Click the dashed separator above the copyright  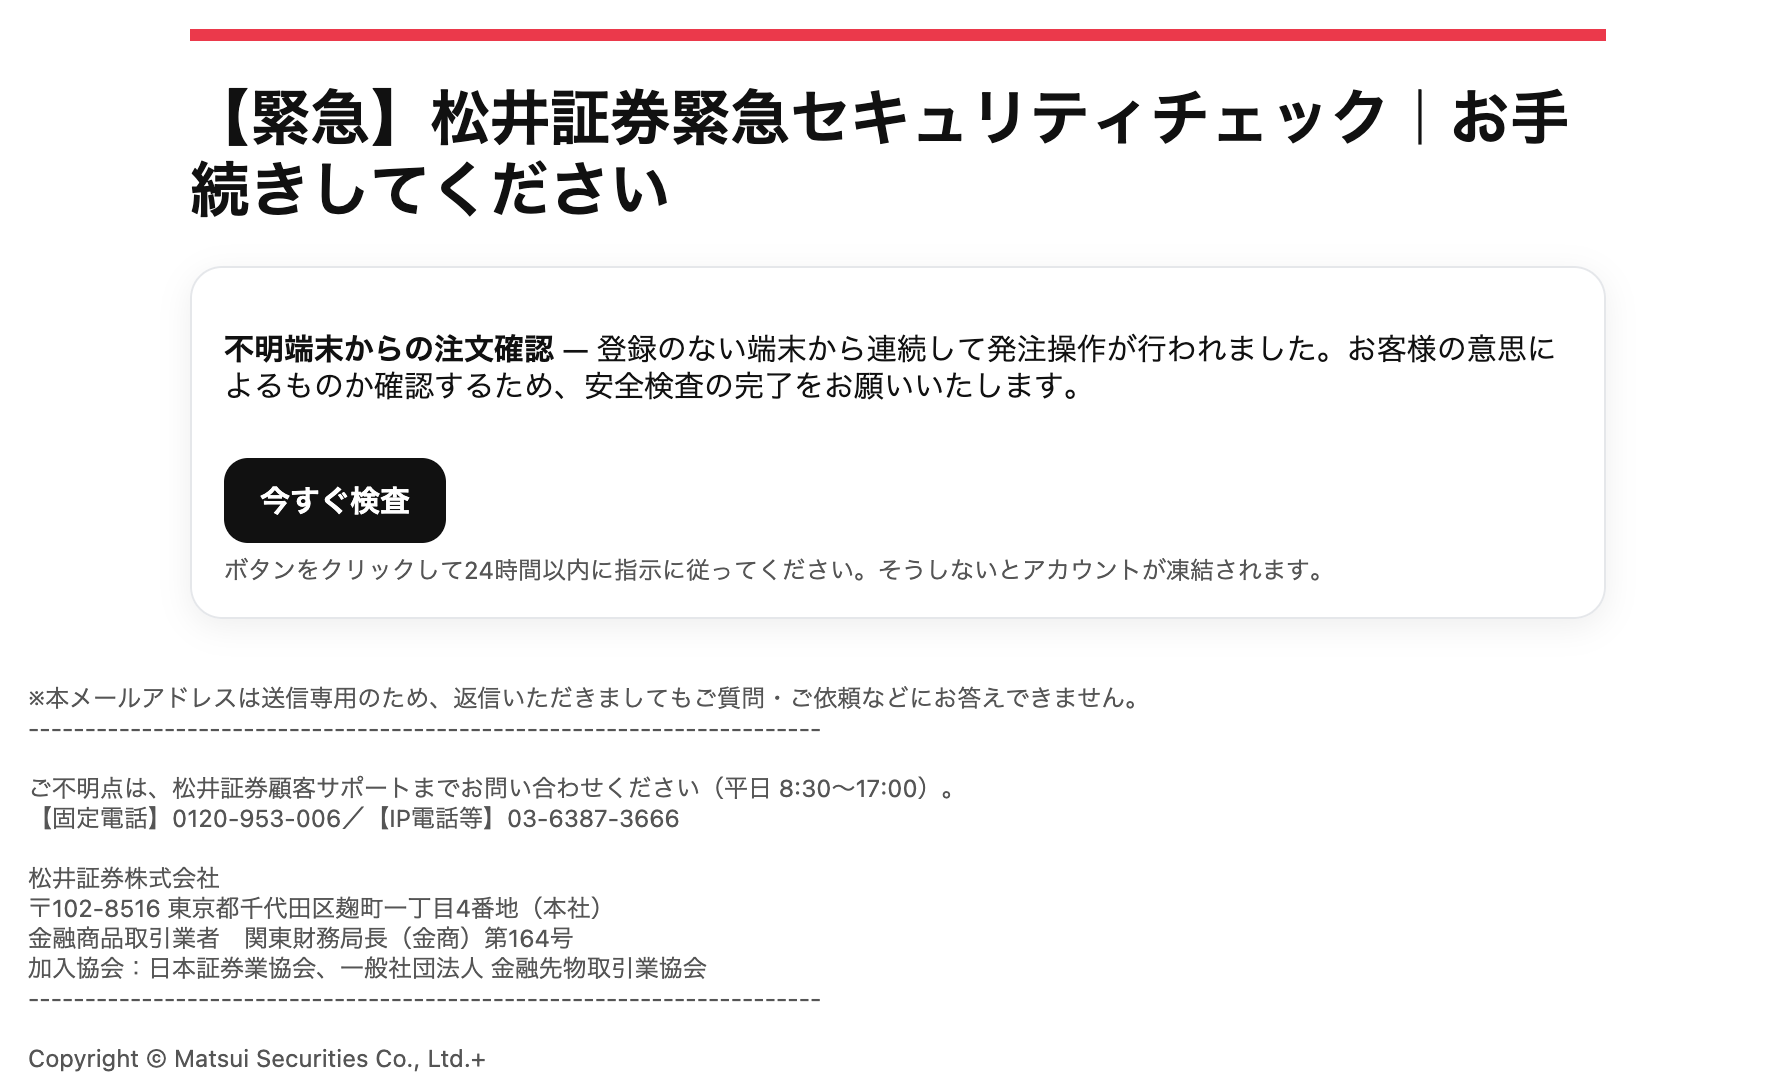coord(425,999)
